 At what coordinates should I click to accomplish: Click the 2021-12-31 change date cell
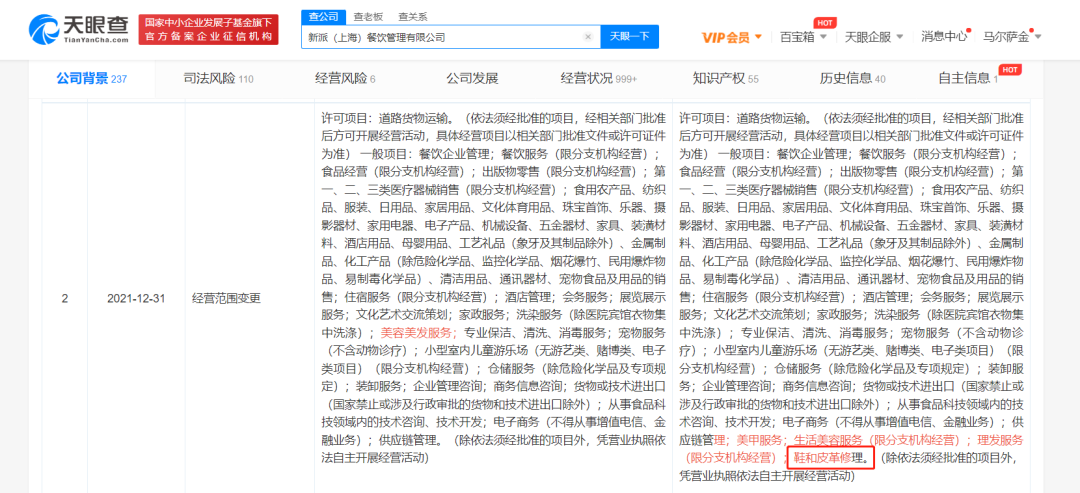click(x=134, y=300)
